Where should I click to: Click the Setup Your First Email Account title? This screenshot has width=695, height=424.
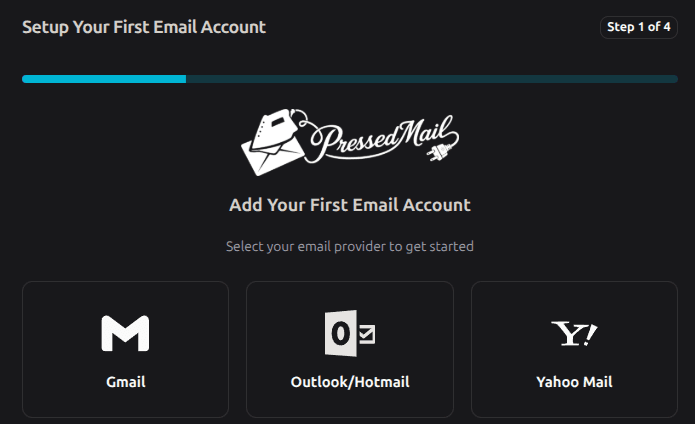144,27
